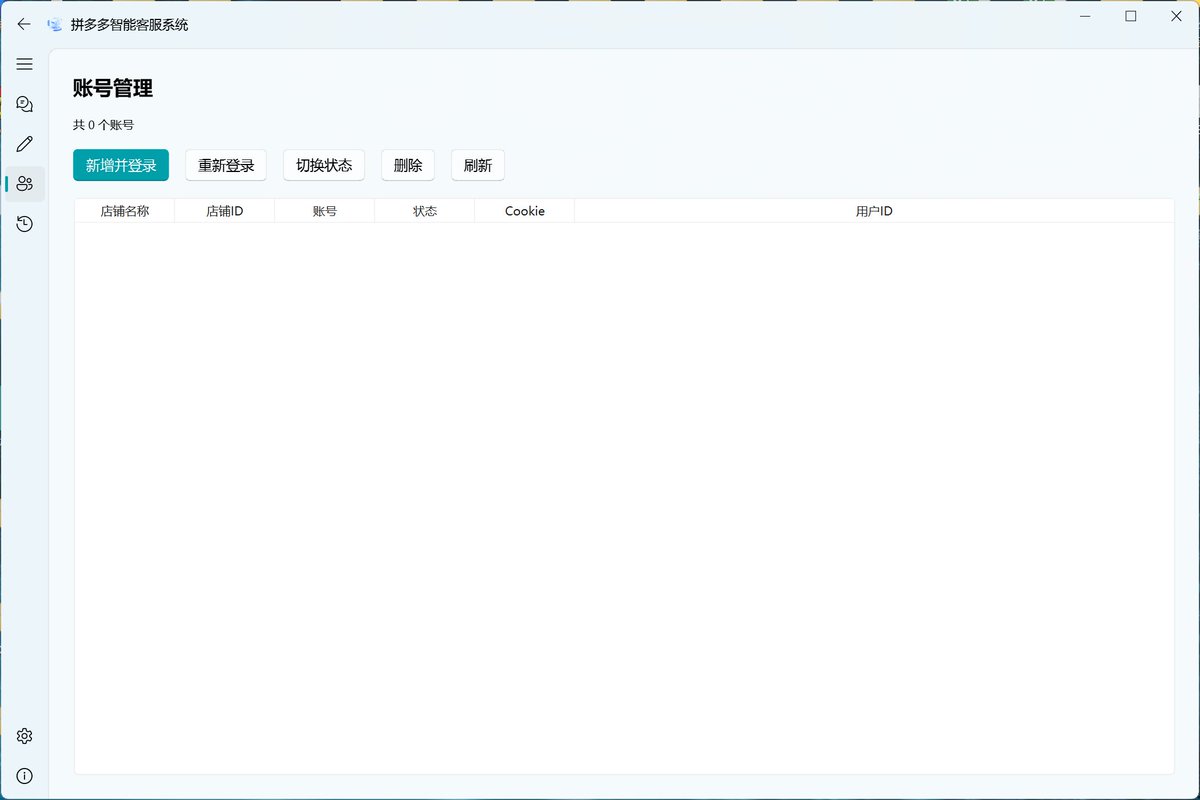Click the back arrow in title bar

[x=24, y=24]
